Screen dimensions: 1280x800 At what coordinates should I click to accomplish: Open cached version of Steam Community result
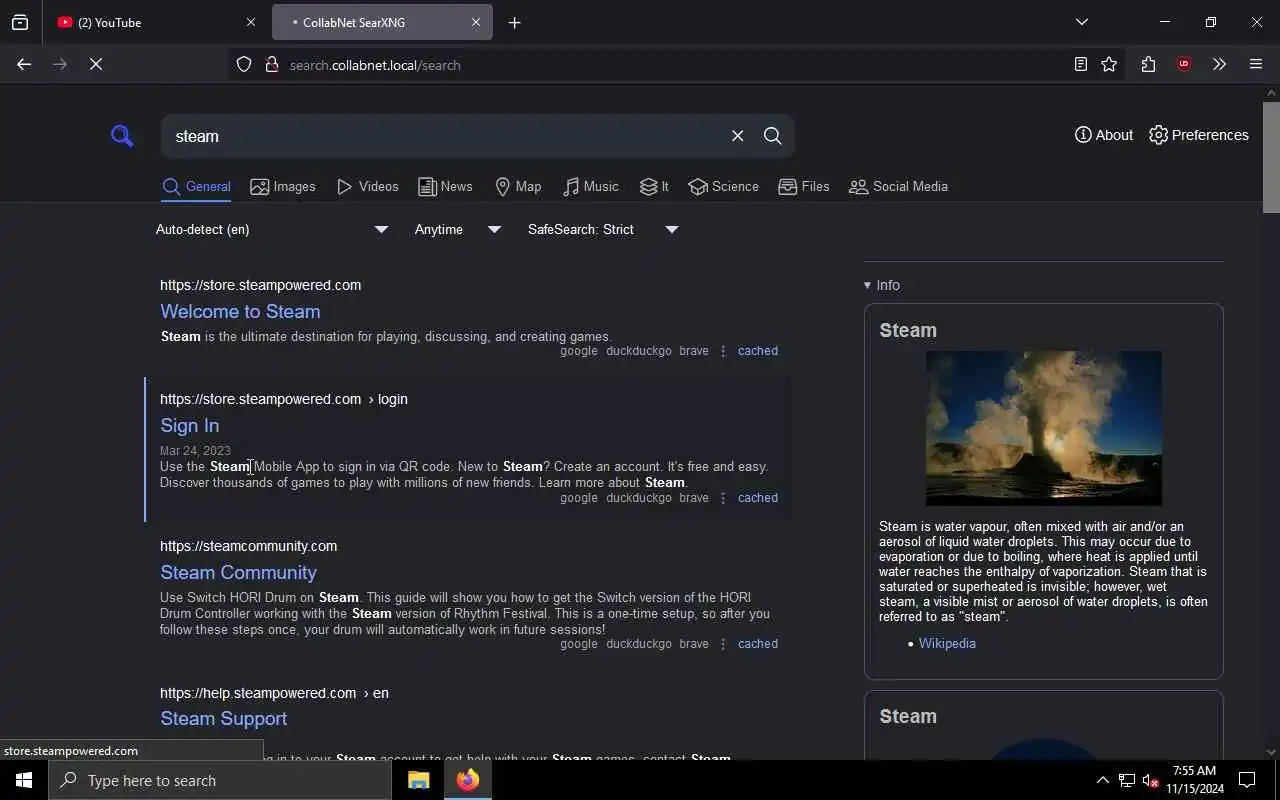758,644
